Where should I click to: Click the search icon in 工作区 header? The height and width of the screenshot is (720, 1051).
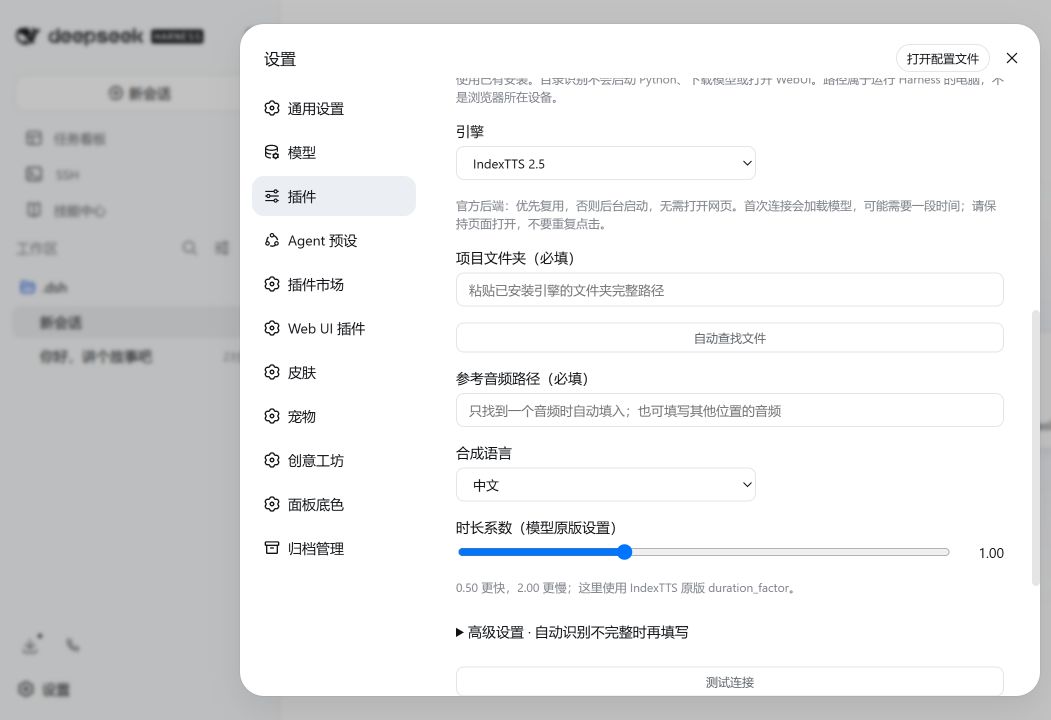[190, 249]
